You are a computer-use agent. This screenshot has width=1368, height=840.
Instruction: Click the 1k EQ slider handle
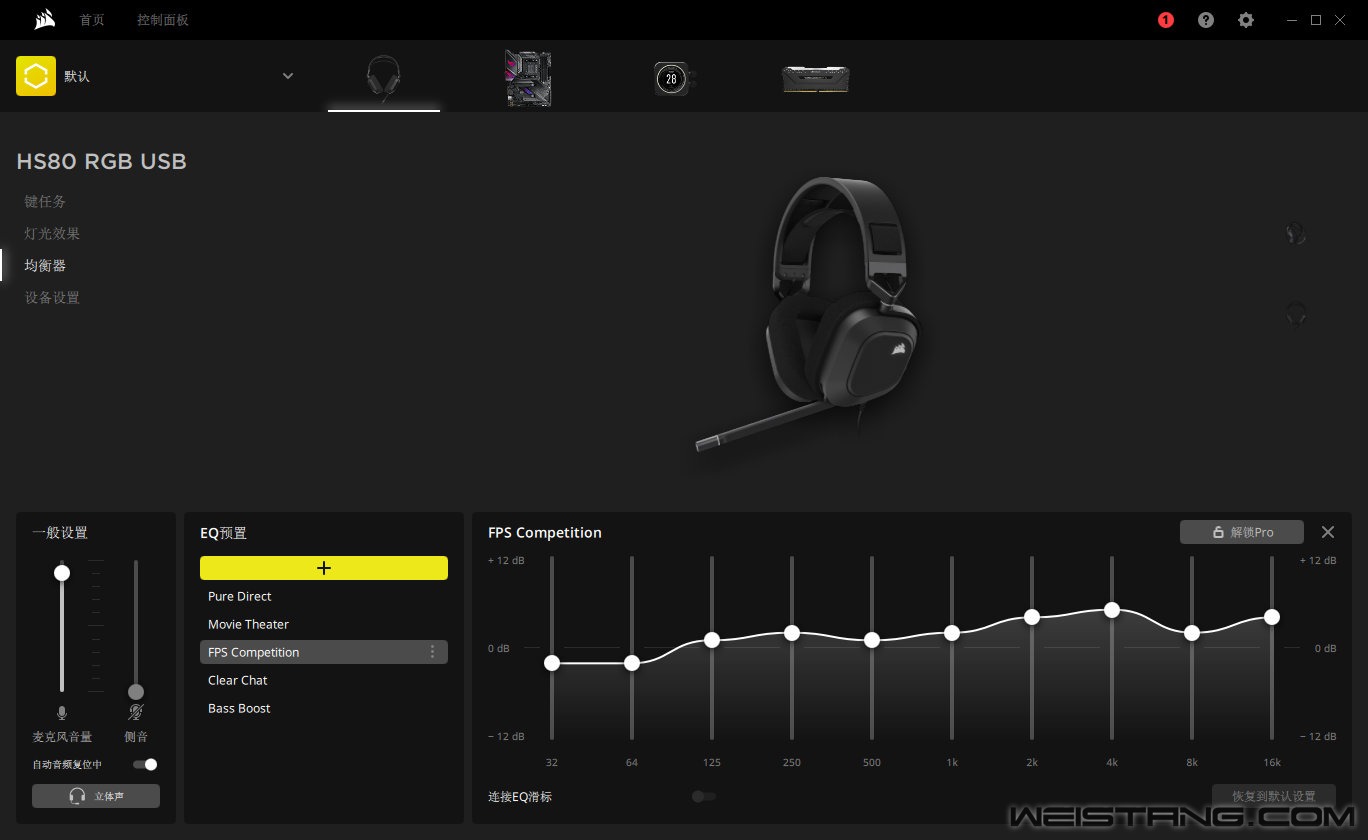click(x=952, y=633)
